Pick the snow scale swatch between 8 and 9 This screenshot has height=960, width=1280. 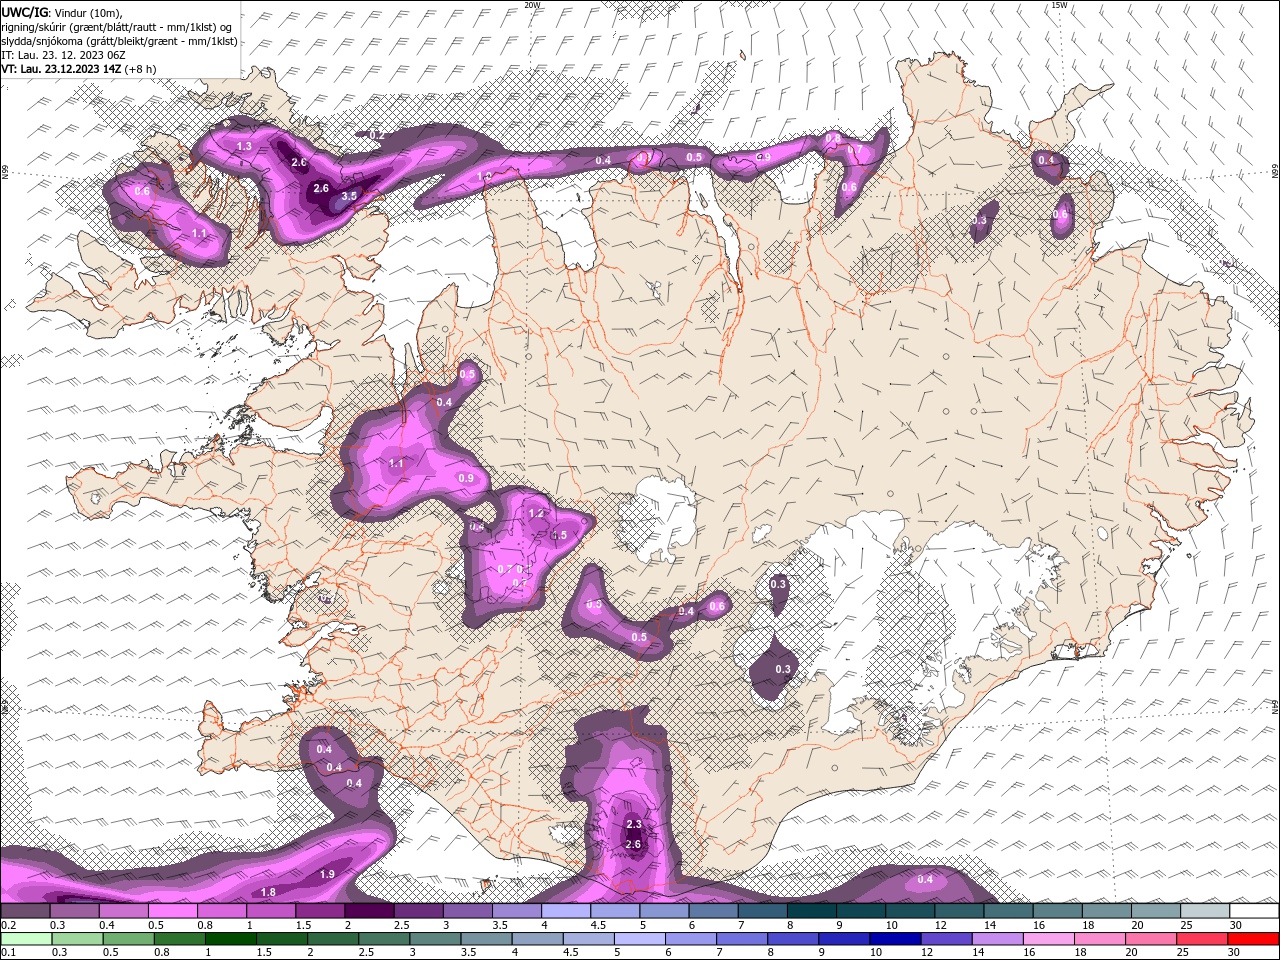[811, 911]
